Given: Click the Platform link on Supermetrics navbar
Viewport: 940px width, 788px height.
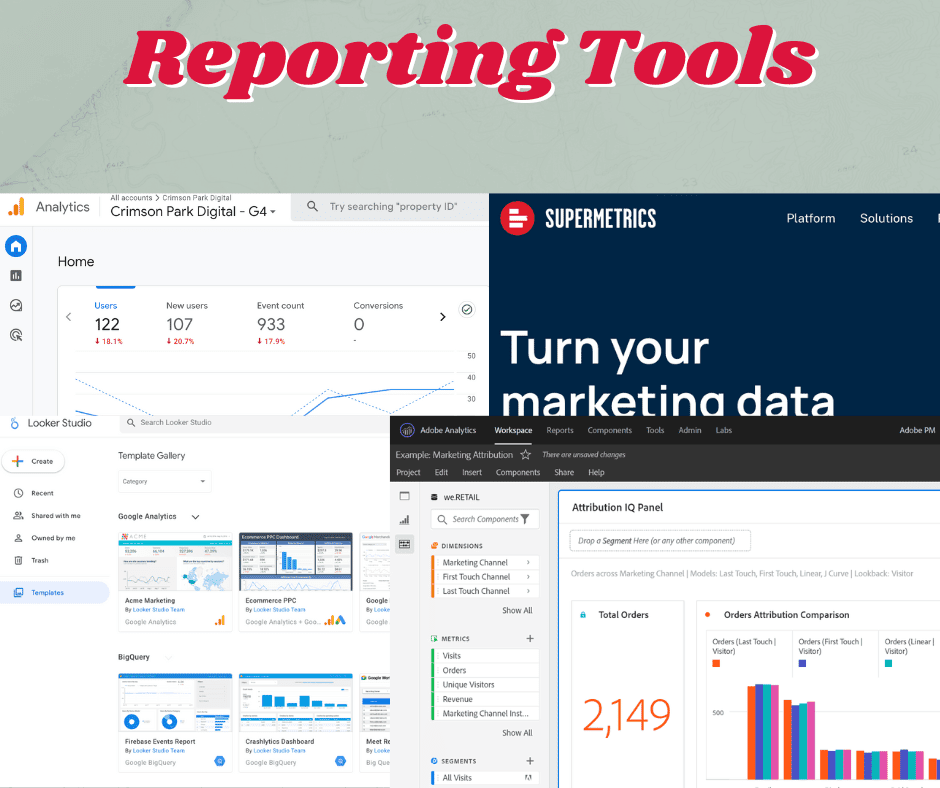Looking at the screenshot, I should tap(810, 218).
